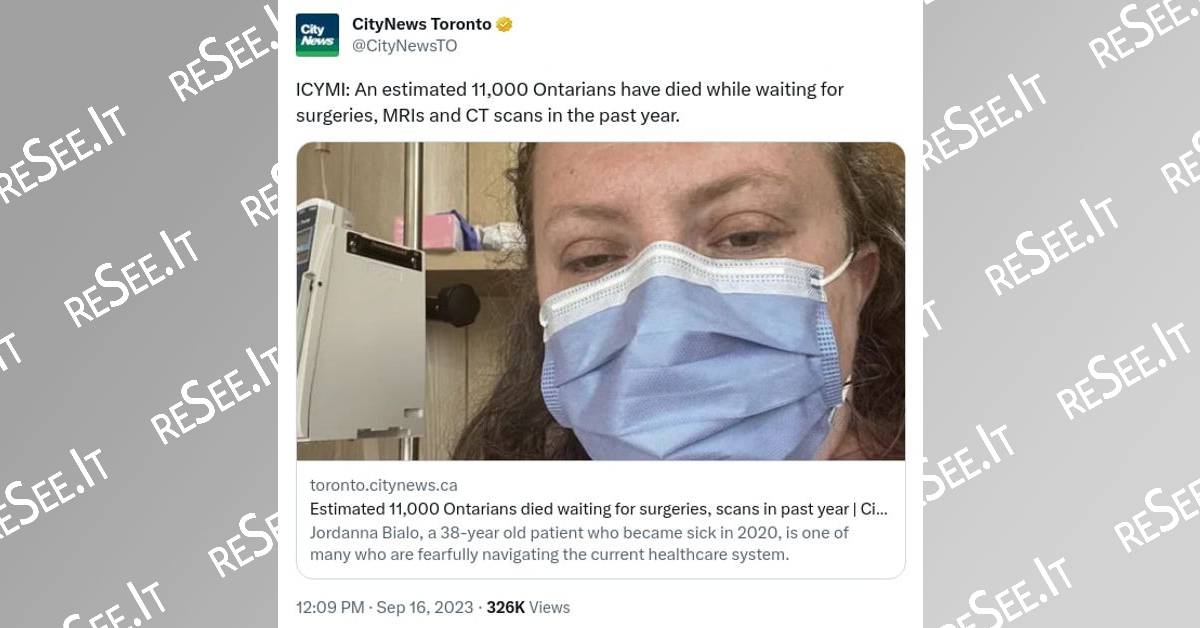The width and height of the screenshot is (1200, 628).
Task: Click the 326K view count number
Action: pos(507,607)
